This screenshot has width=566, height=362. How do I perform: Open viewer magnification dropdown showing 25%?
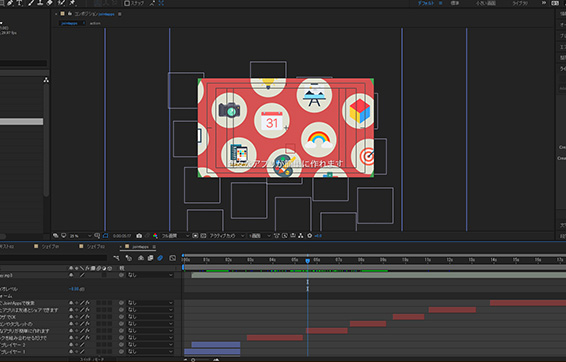click(80, 236)
